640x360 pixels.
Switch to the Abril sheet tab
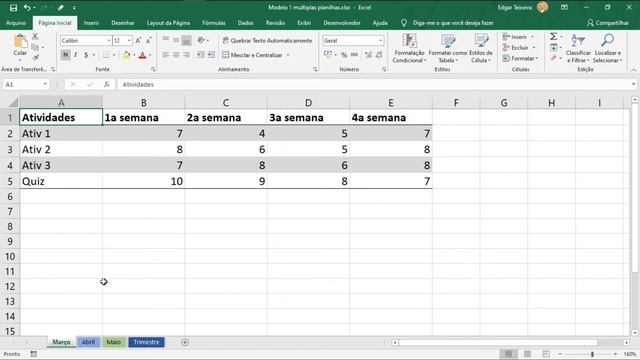tap(88, 342)
